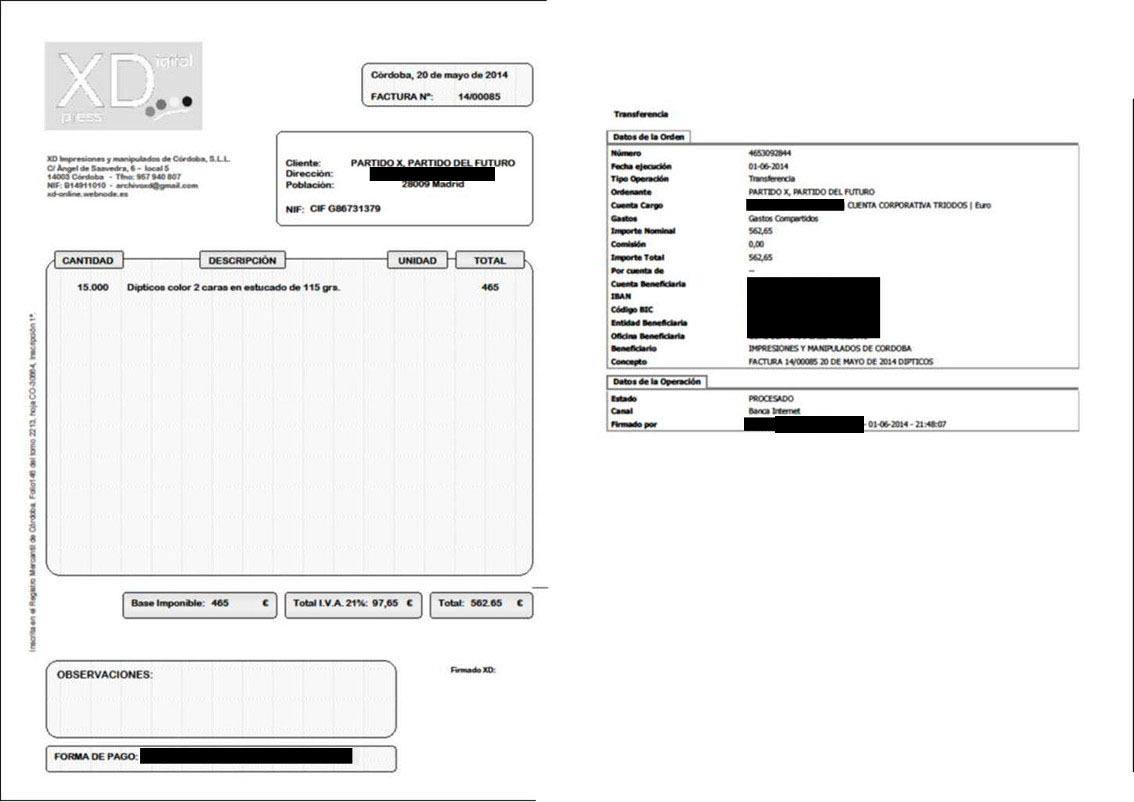Viewport: 1134px width, 802px height.
Task: Click the 'Base Imponible: 465' box
Action: coord(200,605)
